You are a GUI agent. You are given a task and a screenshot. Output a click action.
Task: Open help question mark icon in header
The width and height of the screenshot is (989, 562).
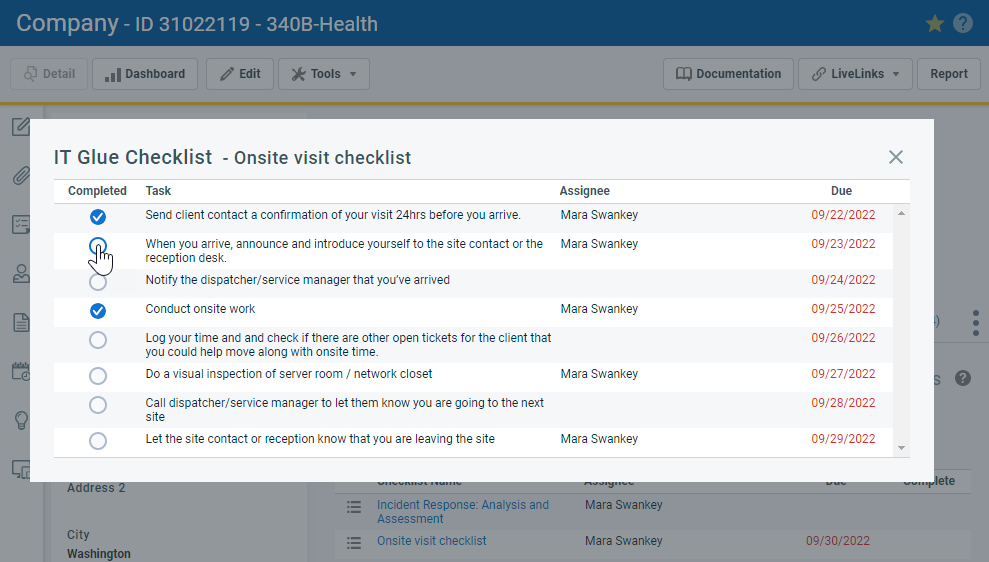click(x=963, y=23)
